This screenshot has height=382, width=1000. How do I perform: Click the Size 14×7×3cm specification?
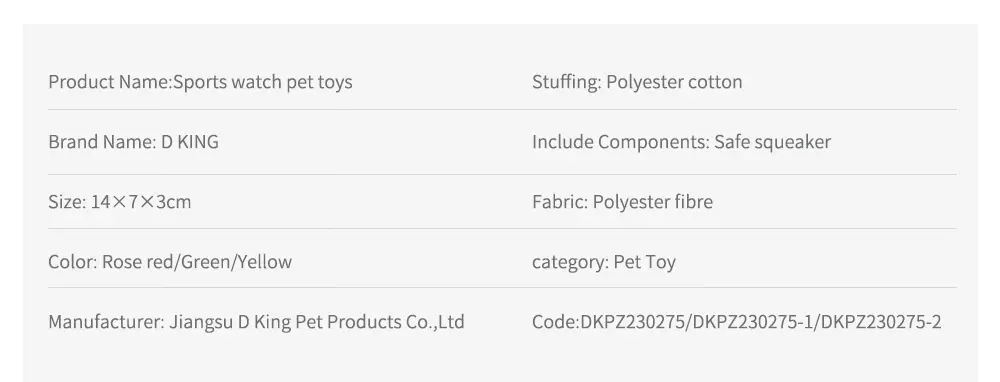tap(120, 202)
